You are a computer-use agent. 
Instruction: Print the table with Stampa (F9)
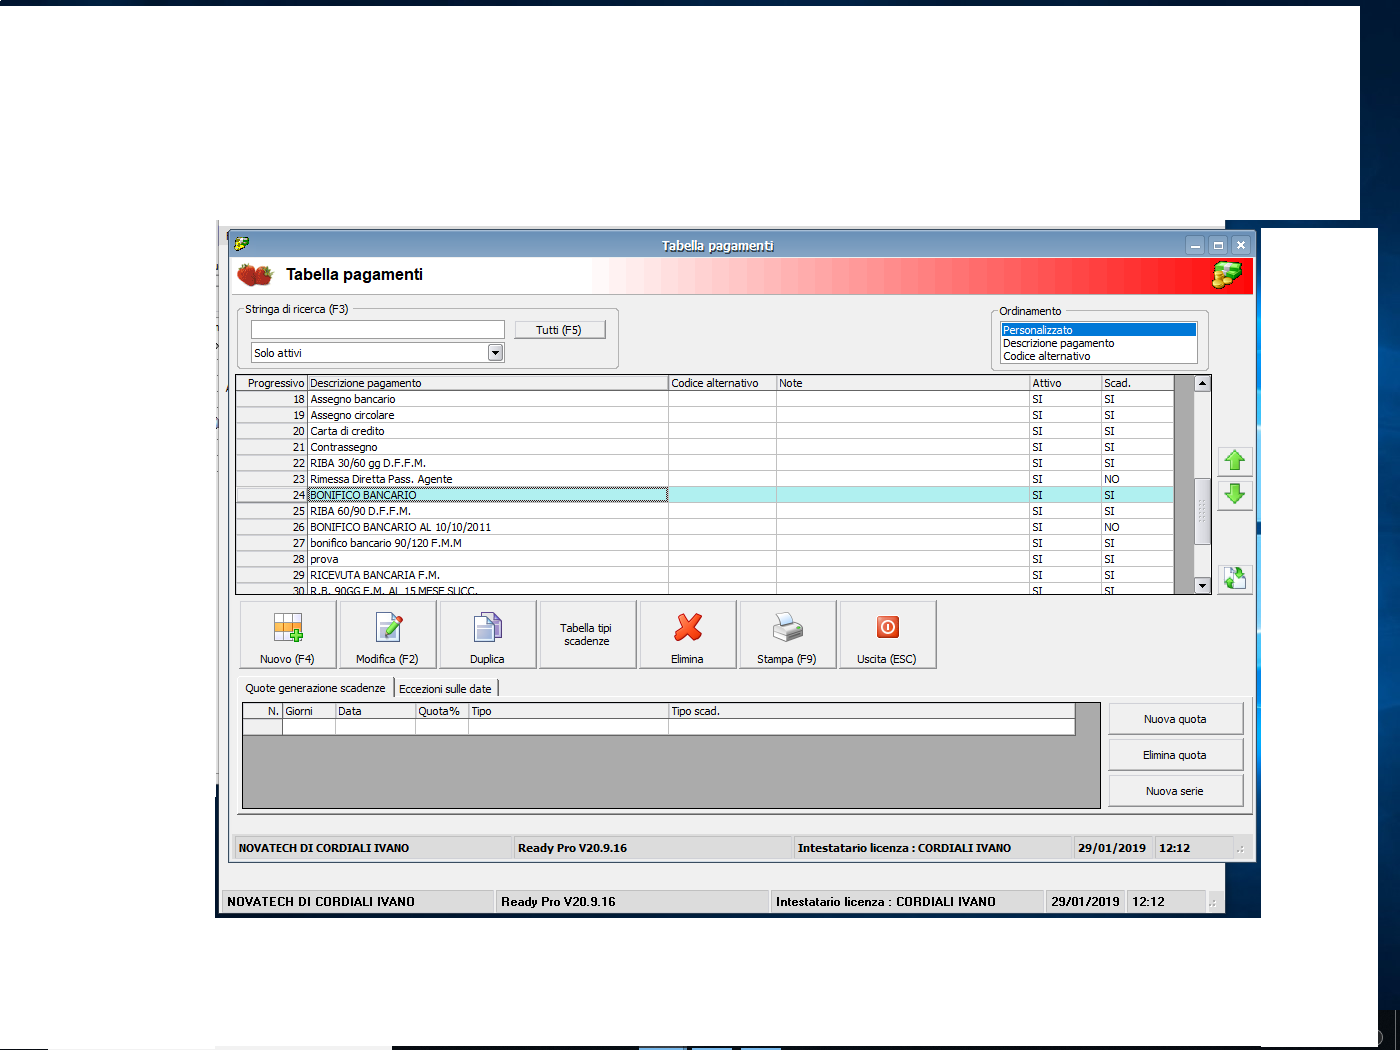788,635
